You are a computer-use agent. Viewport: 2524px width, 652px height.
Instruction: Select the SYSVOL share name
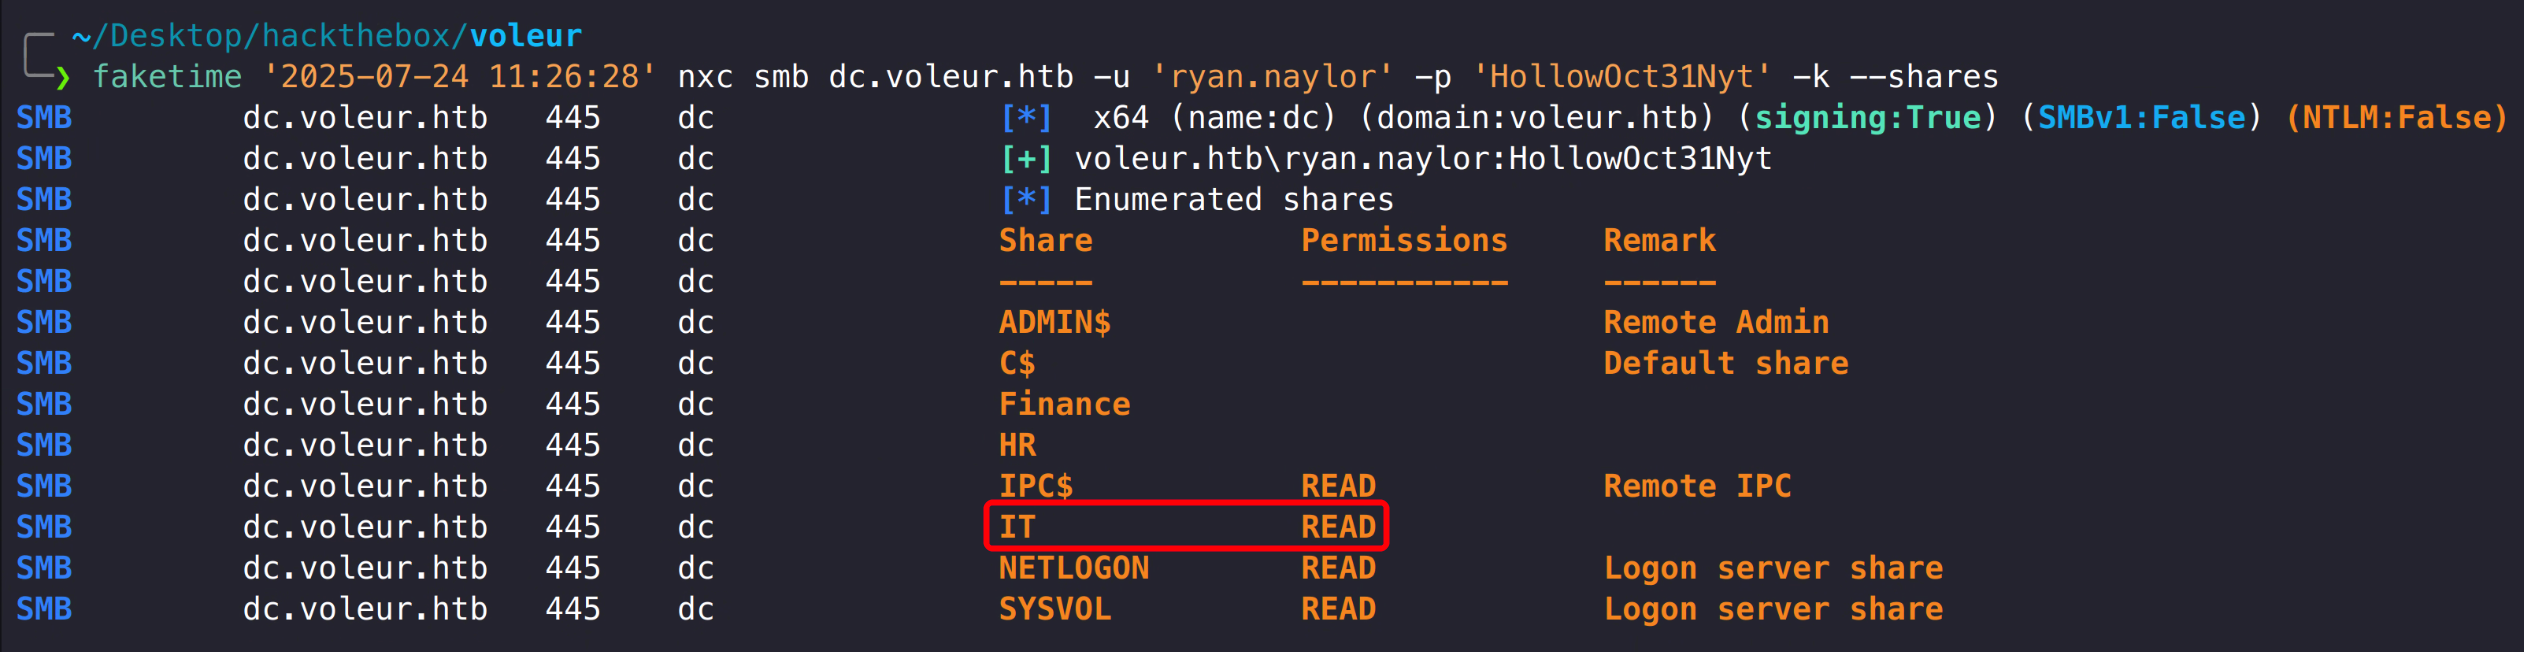(x=1054, y=609)
